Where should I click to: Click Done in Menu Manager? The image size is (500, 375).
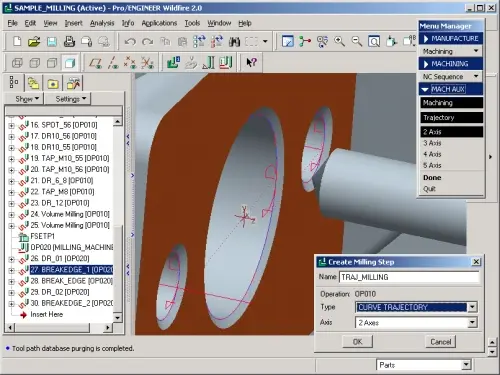[432, 178]
